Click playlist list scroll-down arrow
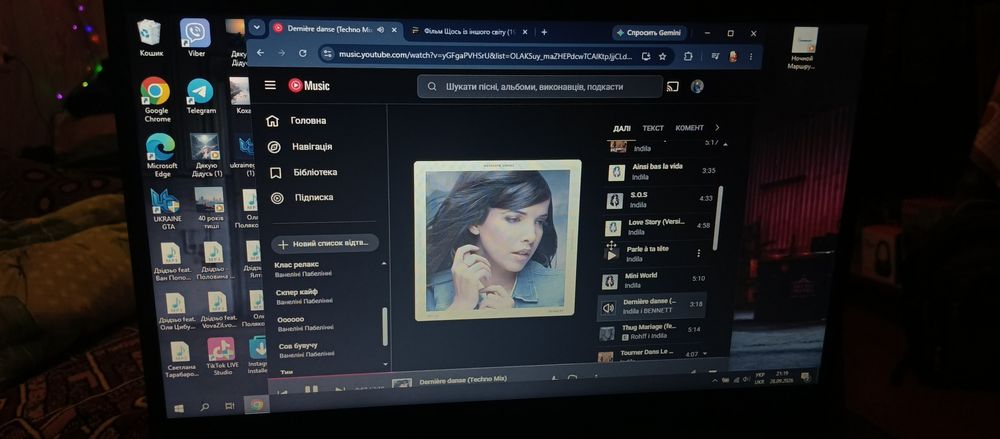This screenshot has width=1000, height=439. coord(385,364)
